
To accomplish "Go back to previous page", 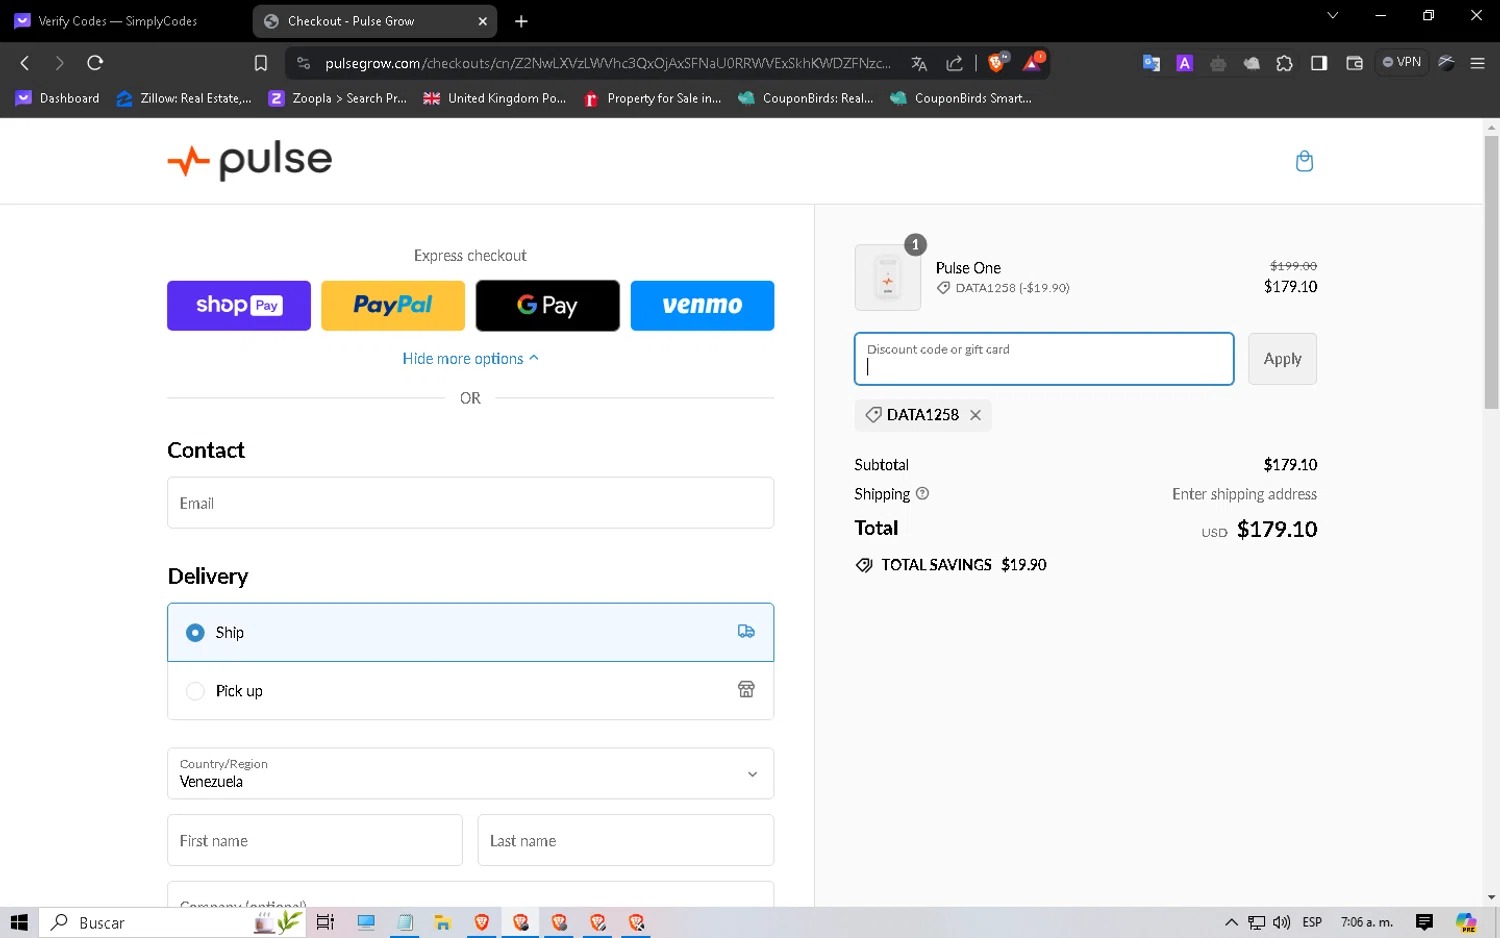I will coord(25,63).
